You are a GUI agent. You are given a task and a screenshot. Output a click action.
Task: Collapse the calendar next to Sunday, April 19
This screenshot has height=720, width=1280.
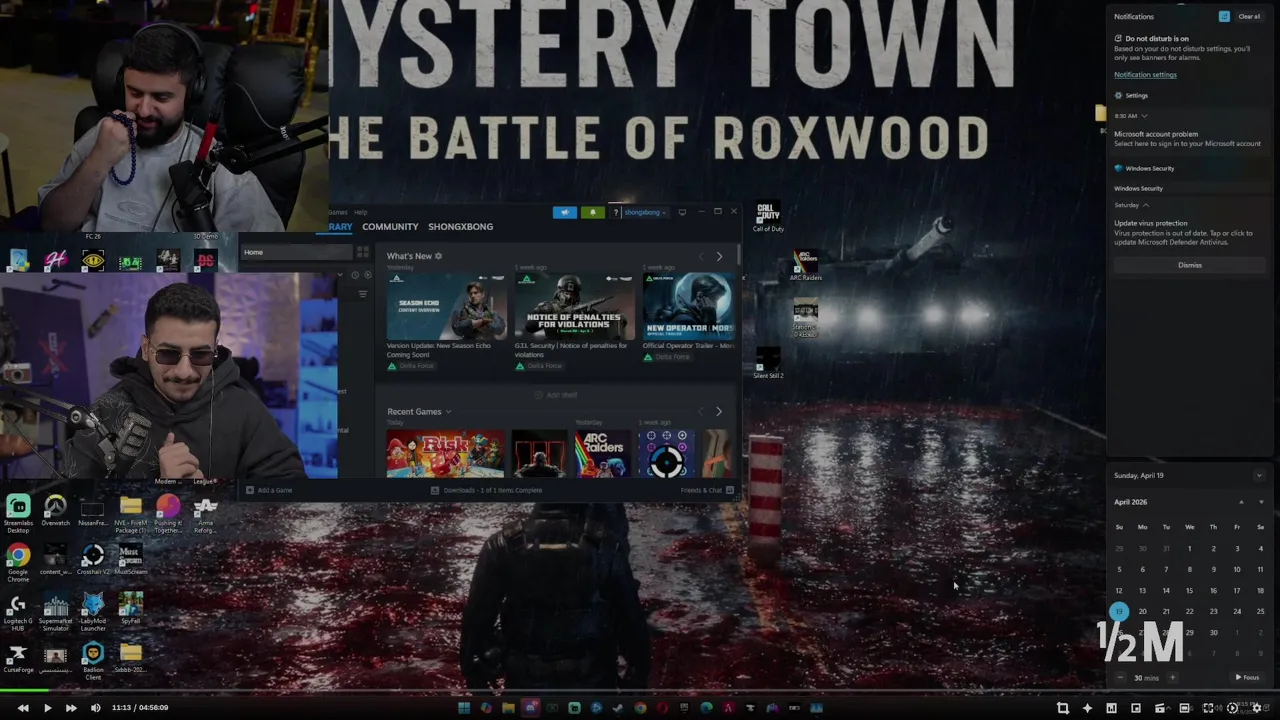point(1258,475)
